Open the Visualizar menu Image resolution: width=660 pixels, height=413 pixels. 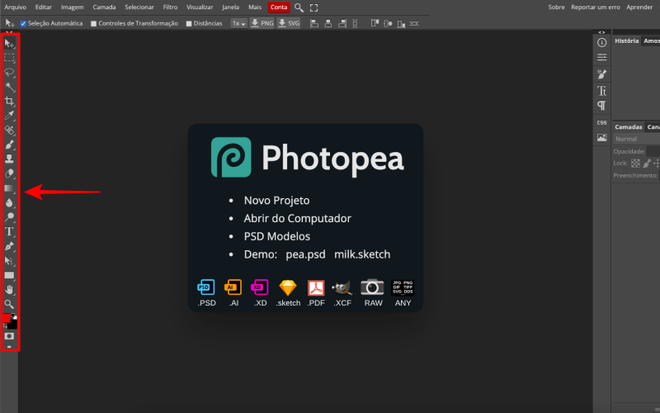[200, 7]
